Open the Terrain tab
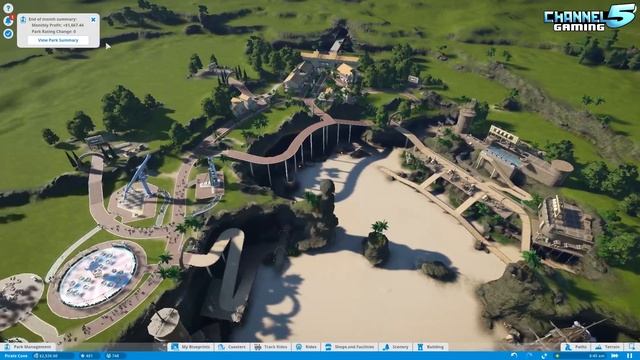The width and height of the screenshot is (640, 360). (x=607, y=347)
